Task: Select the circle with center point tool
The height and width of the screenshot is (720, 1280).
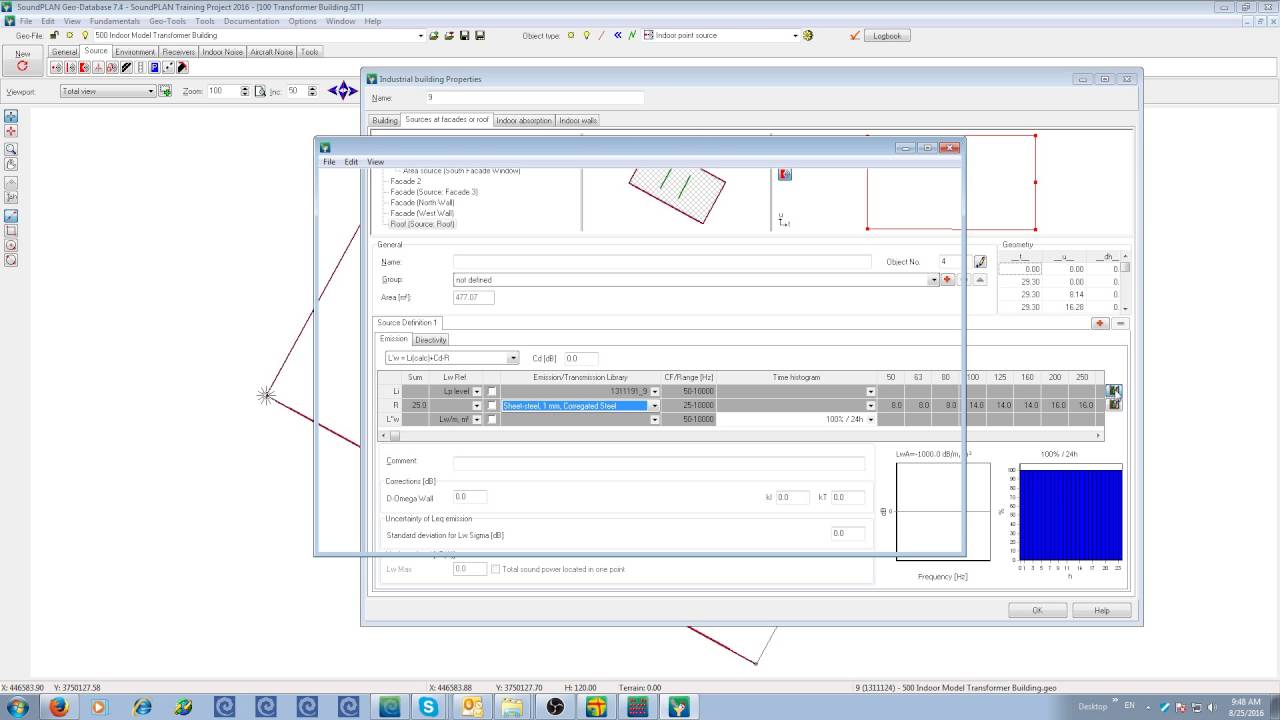Action: [x=11, y=245]
